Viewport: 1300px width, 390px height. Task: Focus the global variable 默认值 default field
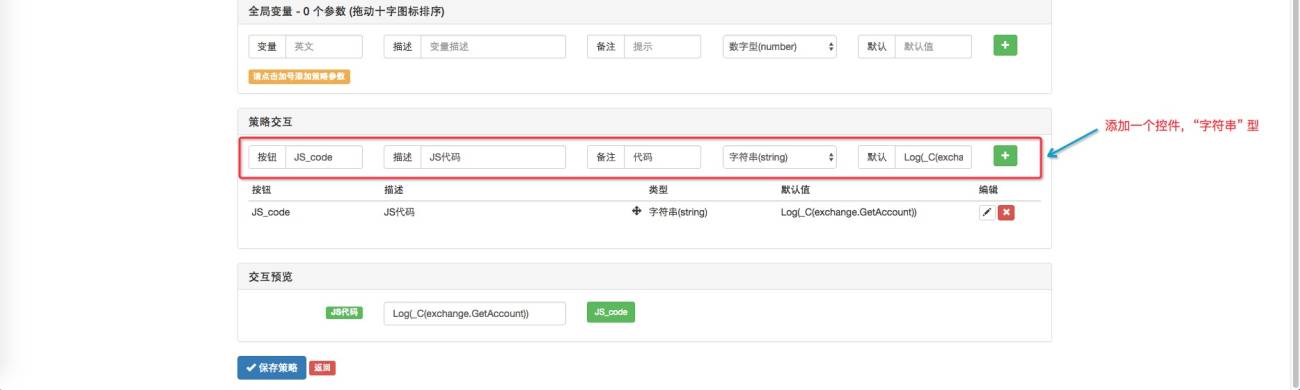(x=933, y=46)
